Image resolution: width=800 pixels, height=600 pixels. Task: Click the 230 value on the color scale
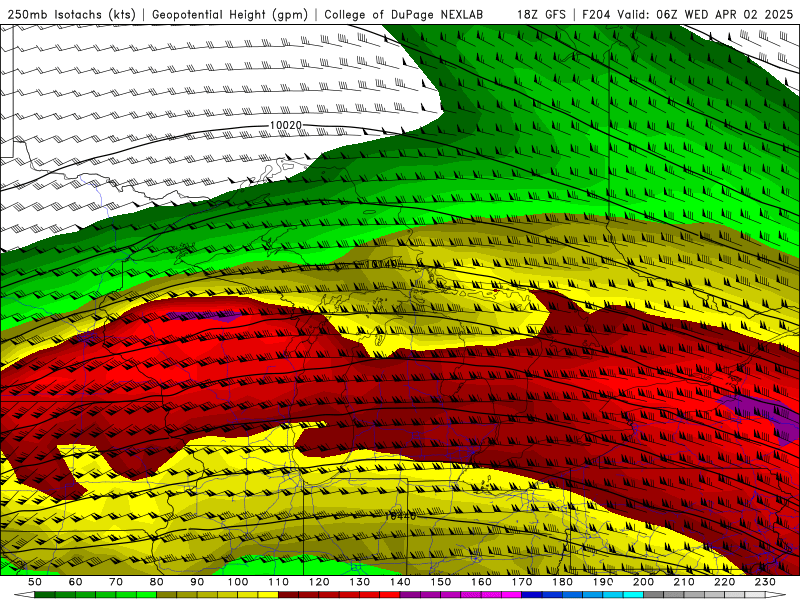(766, 582)
